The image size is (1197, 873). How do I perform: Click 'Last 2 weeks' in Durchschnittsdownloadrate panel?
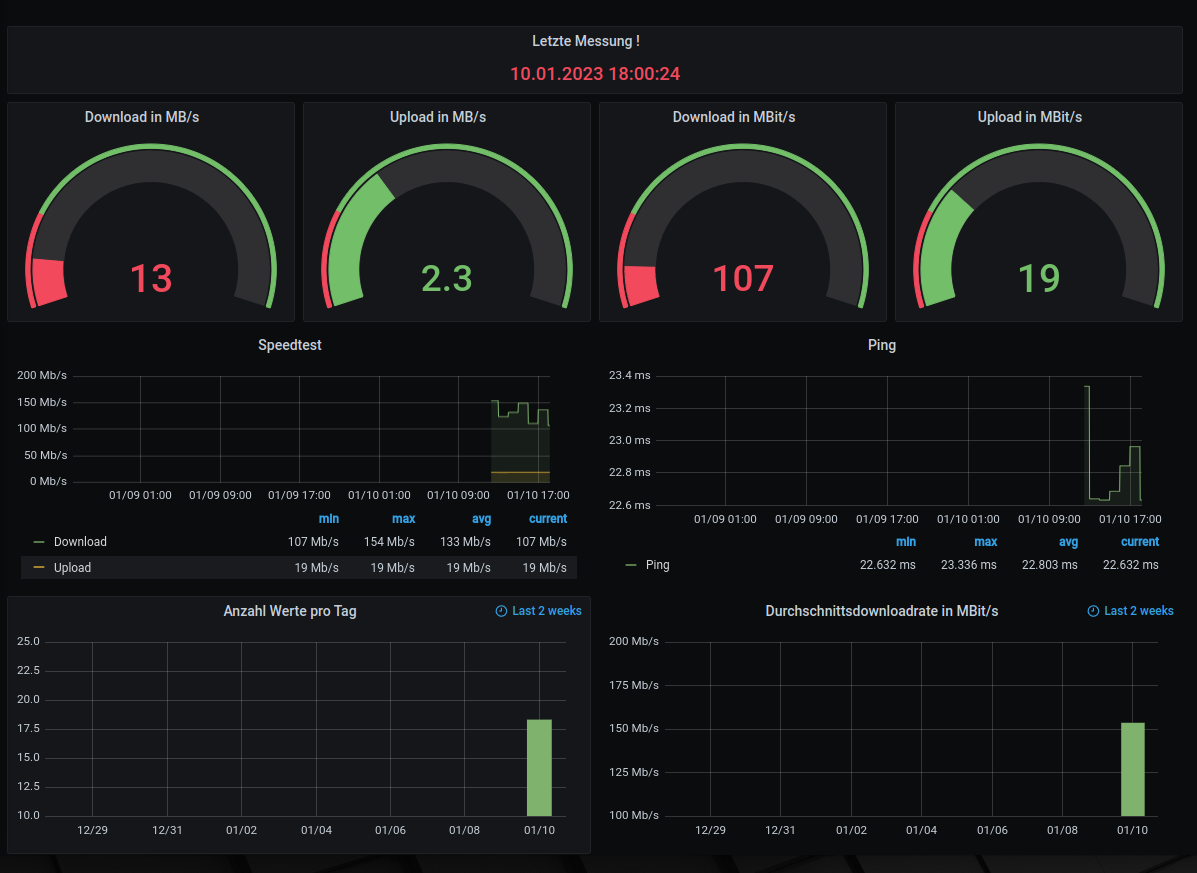pos(1139,611)
